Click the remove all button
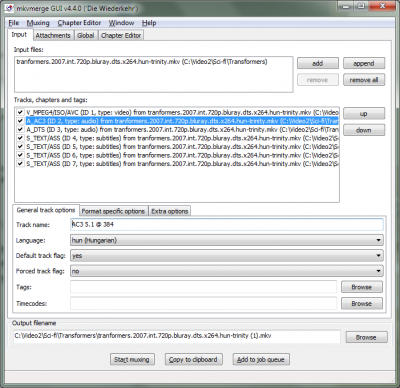This screenshot has height=388, width=400. coord(364,80)
